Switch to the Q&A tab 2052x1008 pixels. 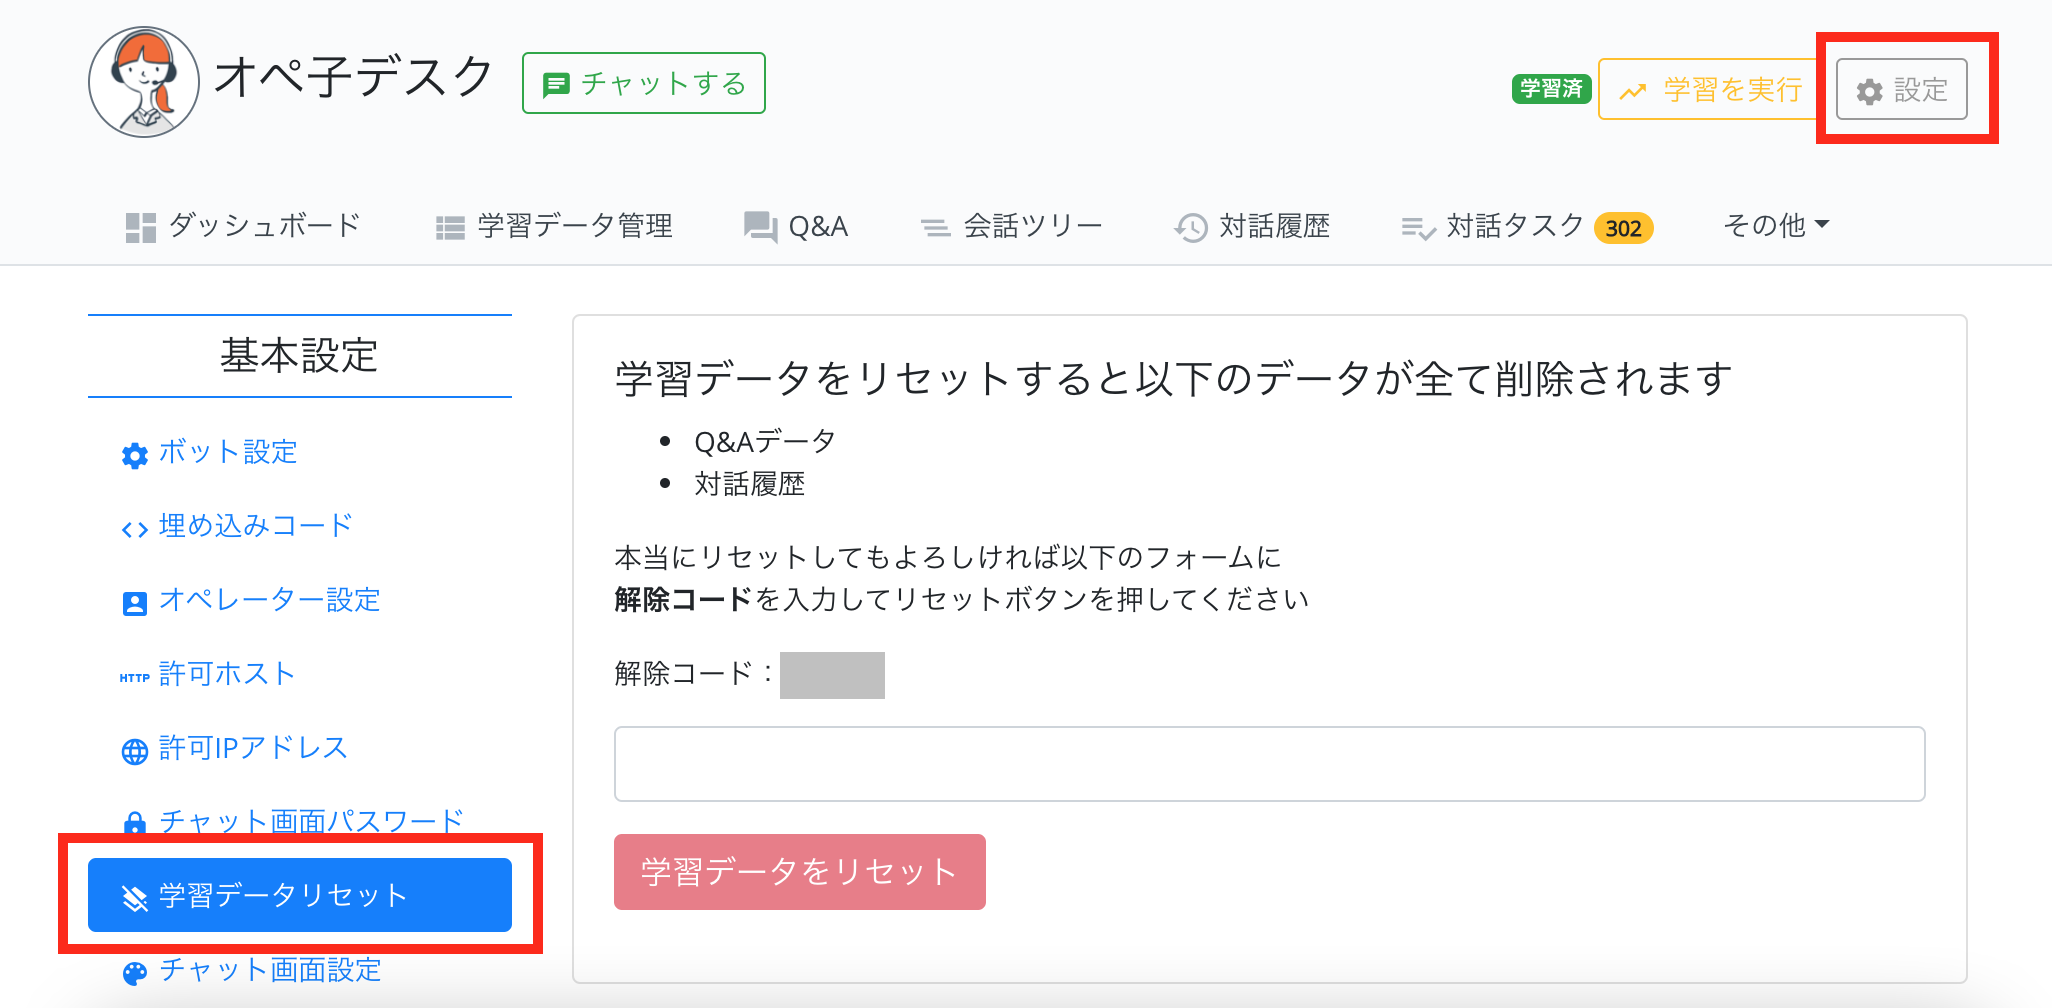(797, 227)
